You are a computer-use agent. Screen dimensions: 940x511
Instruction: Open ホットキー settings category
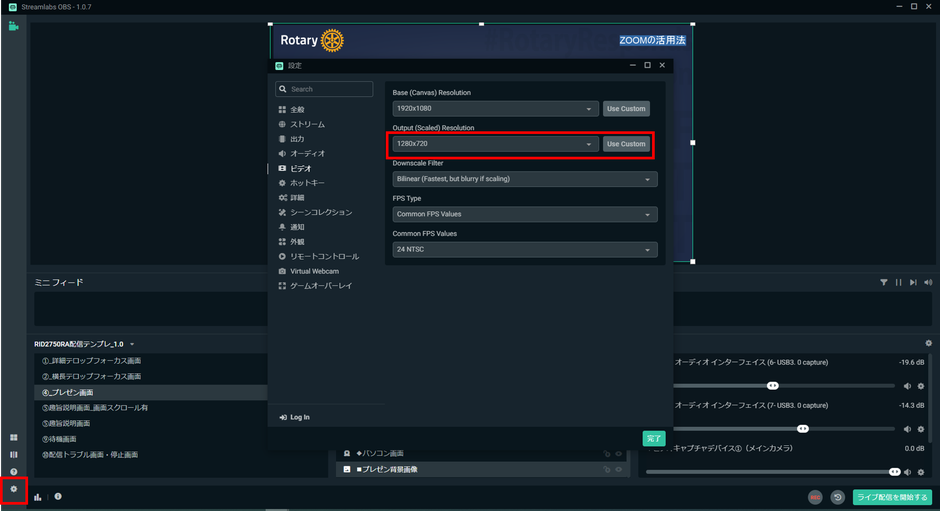click(307, 183)
